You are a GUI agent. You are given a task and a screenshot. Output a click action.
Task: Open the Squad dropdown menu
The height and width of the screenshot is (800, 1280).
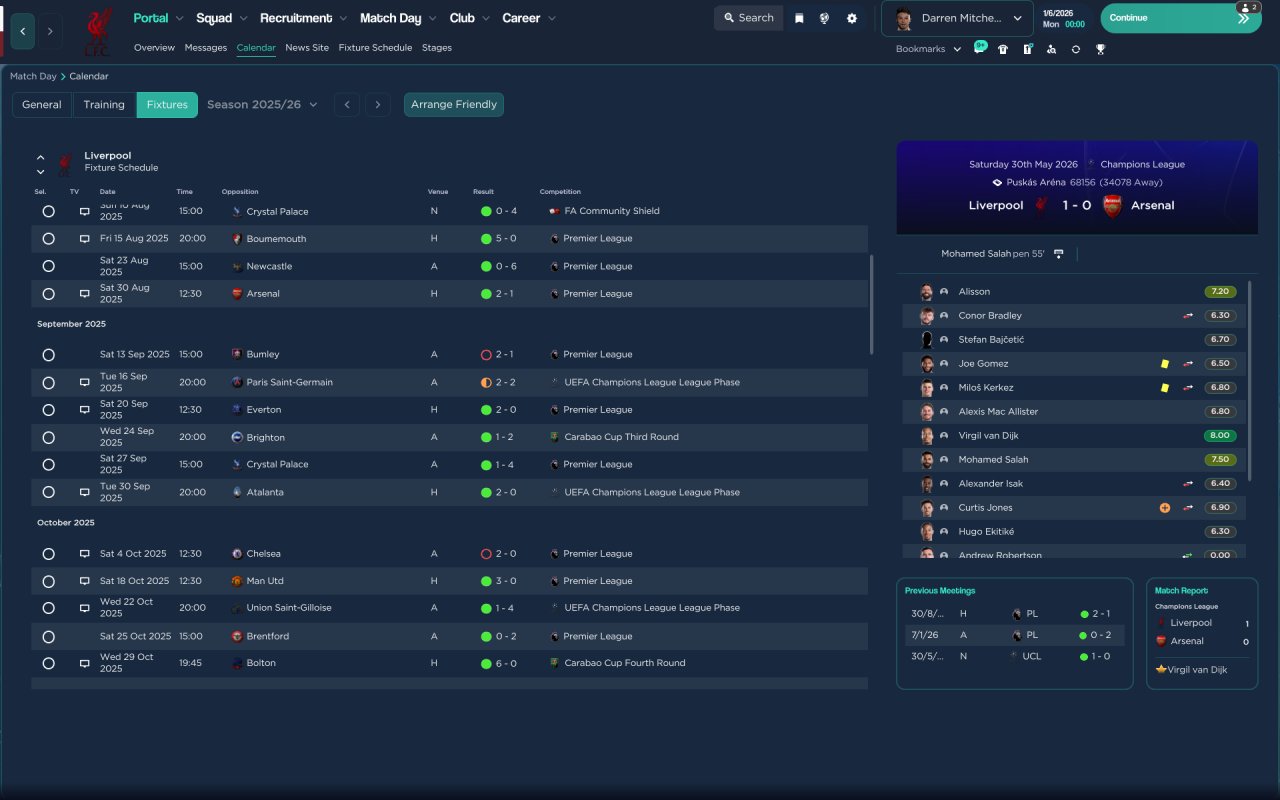pos(222,18)
